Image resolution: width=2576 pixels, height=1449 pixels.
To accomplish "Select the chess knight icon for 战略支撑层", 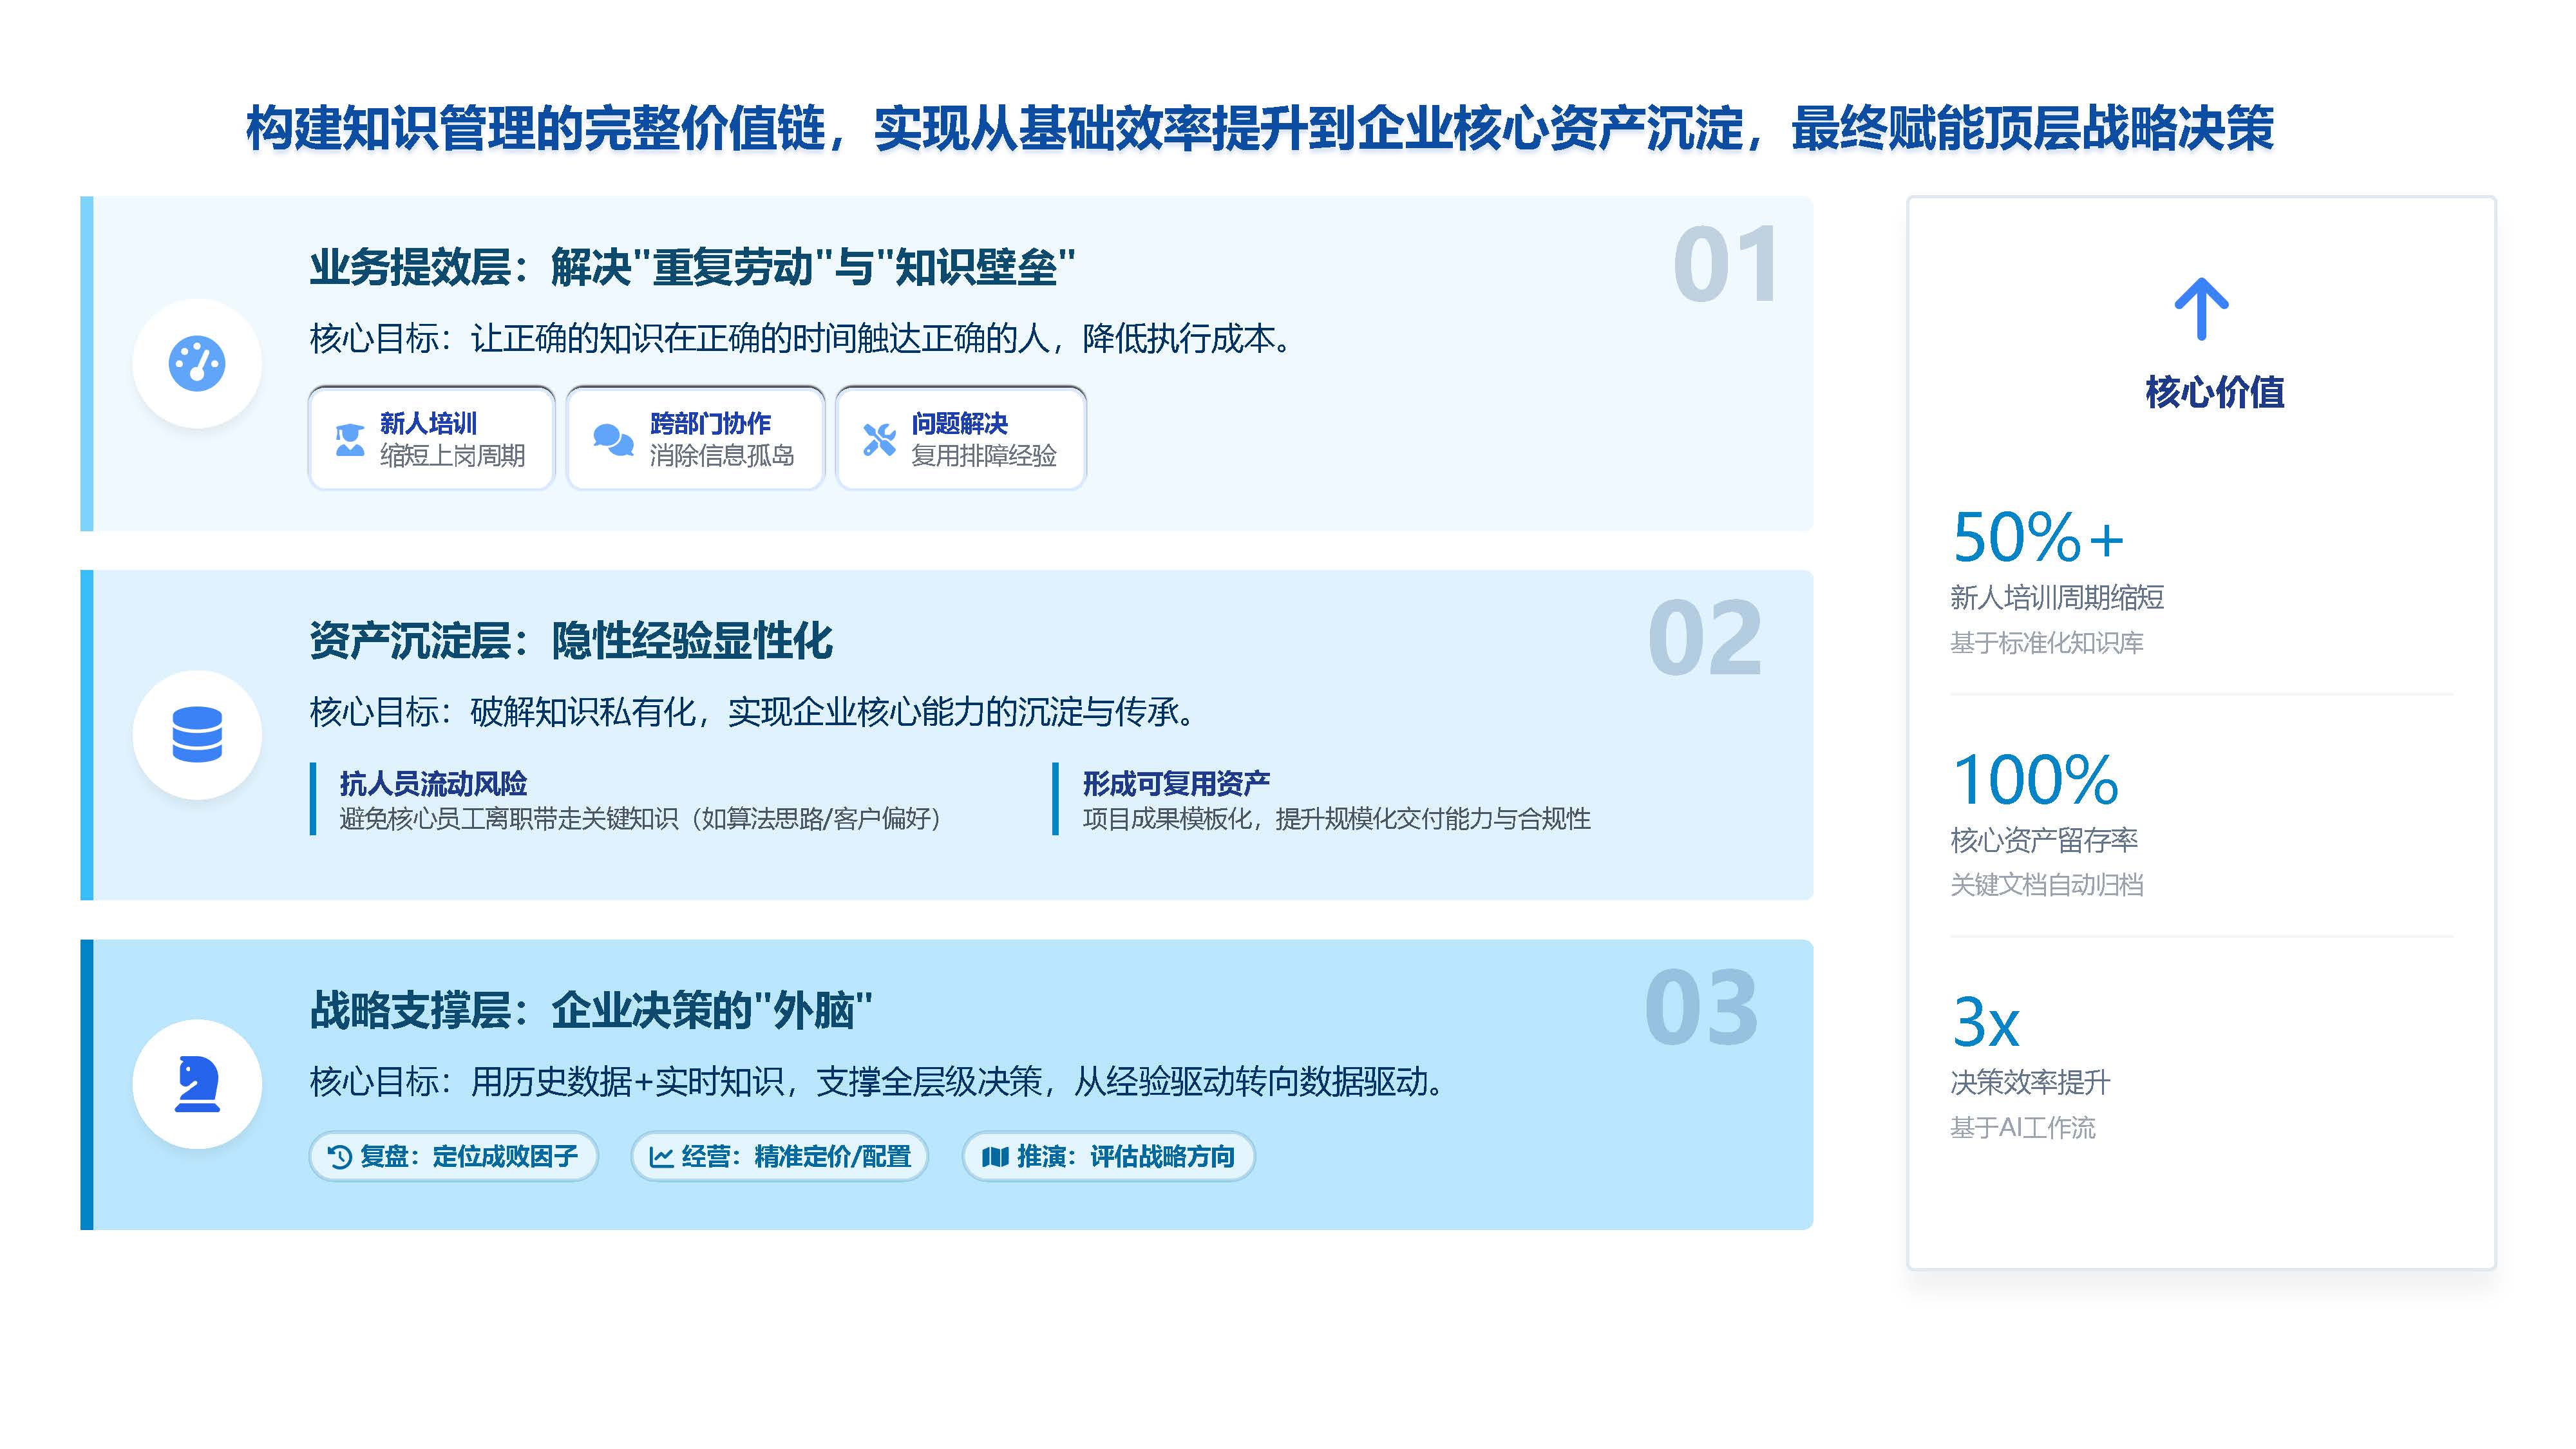I will coord(198,1083).
